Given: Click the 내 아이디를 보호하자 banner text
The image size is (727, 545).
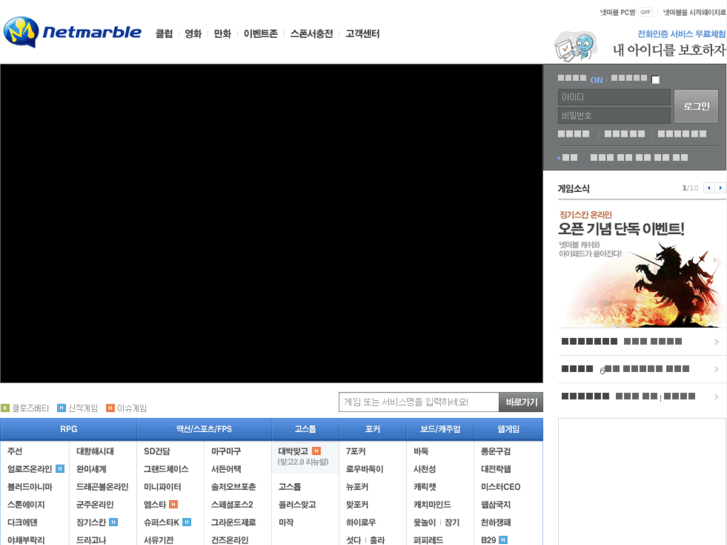Looking at the screenshot, I should [669, 50].
